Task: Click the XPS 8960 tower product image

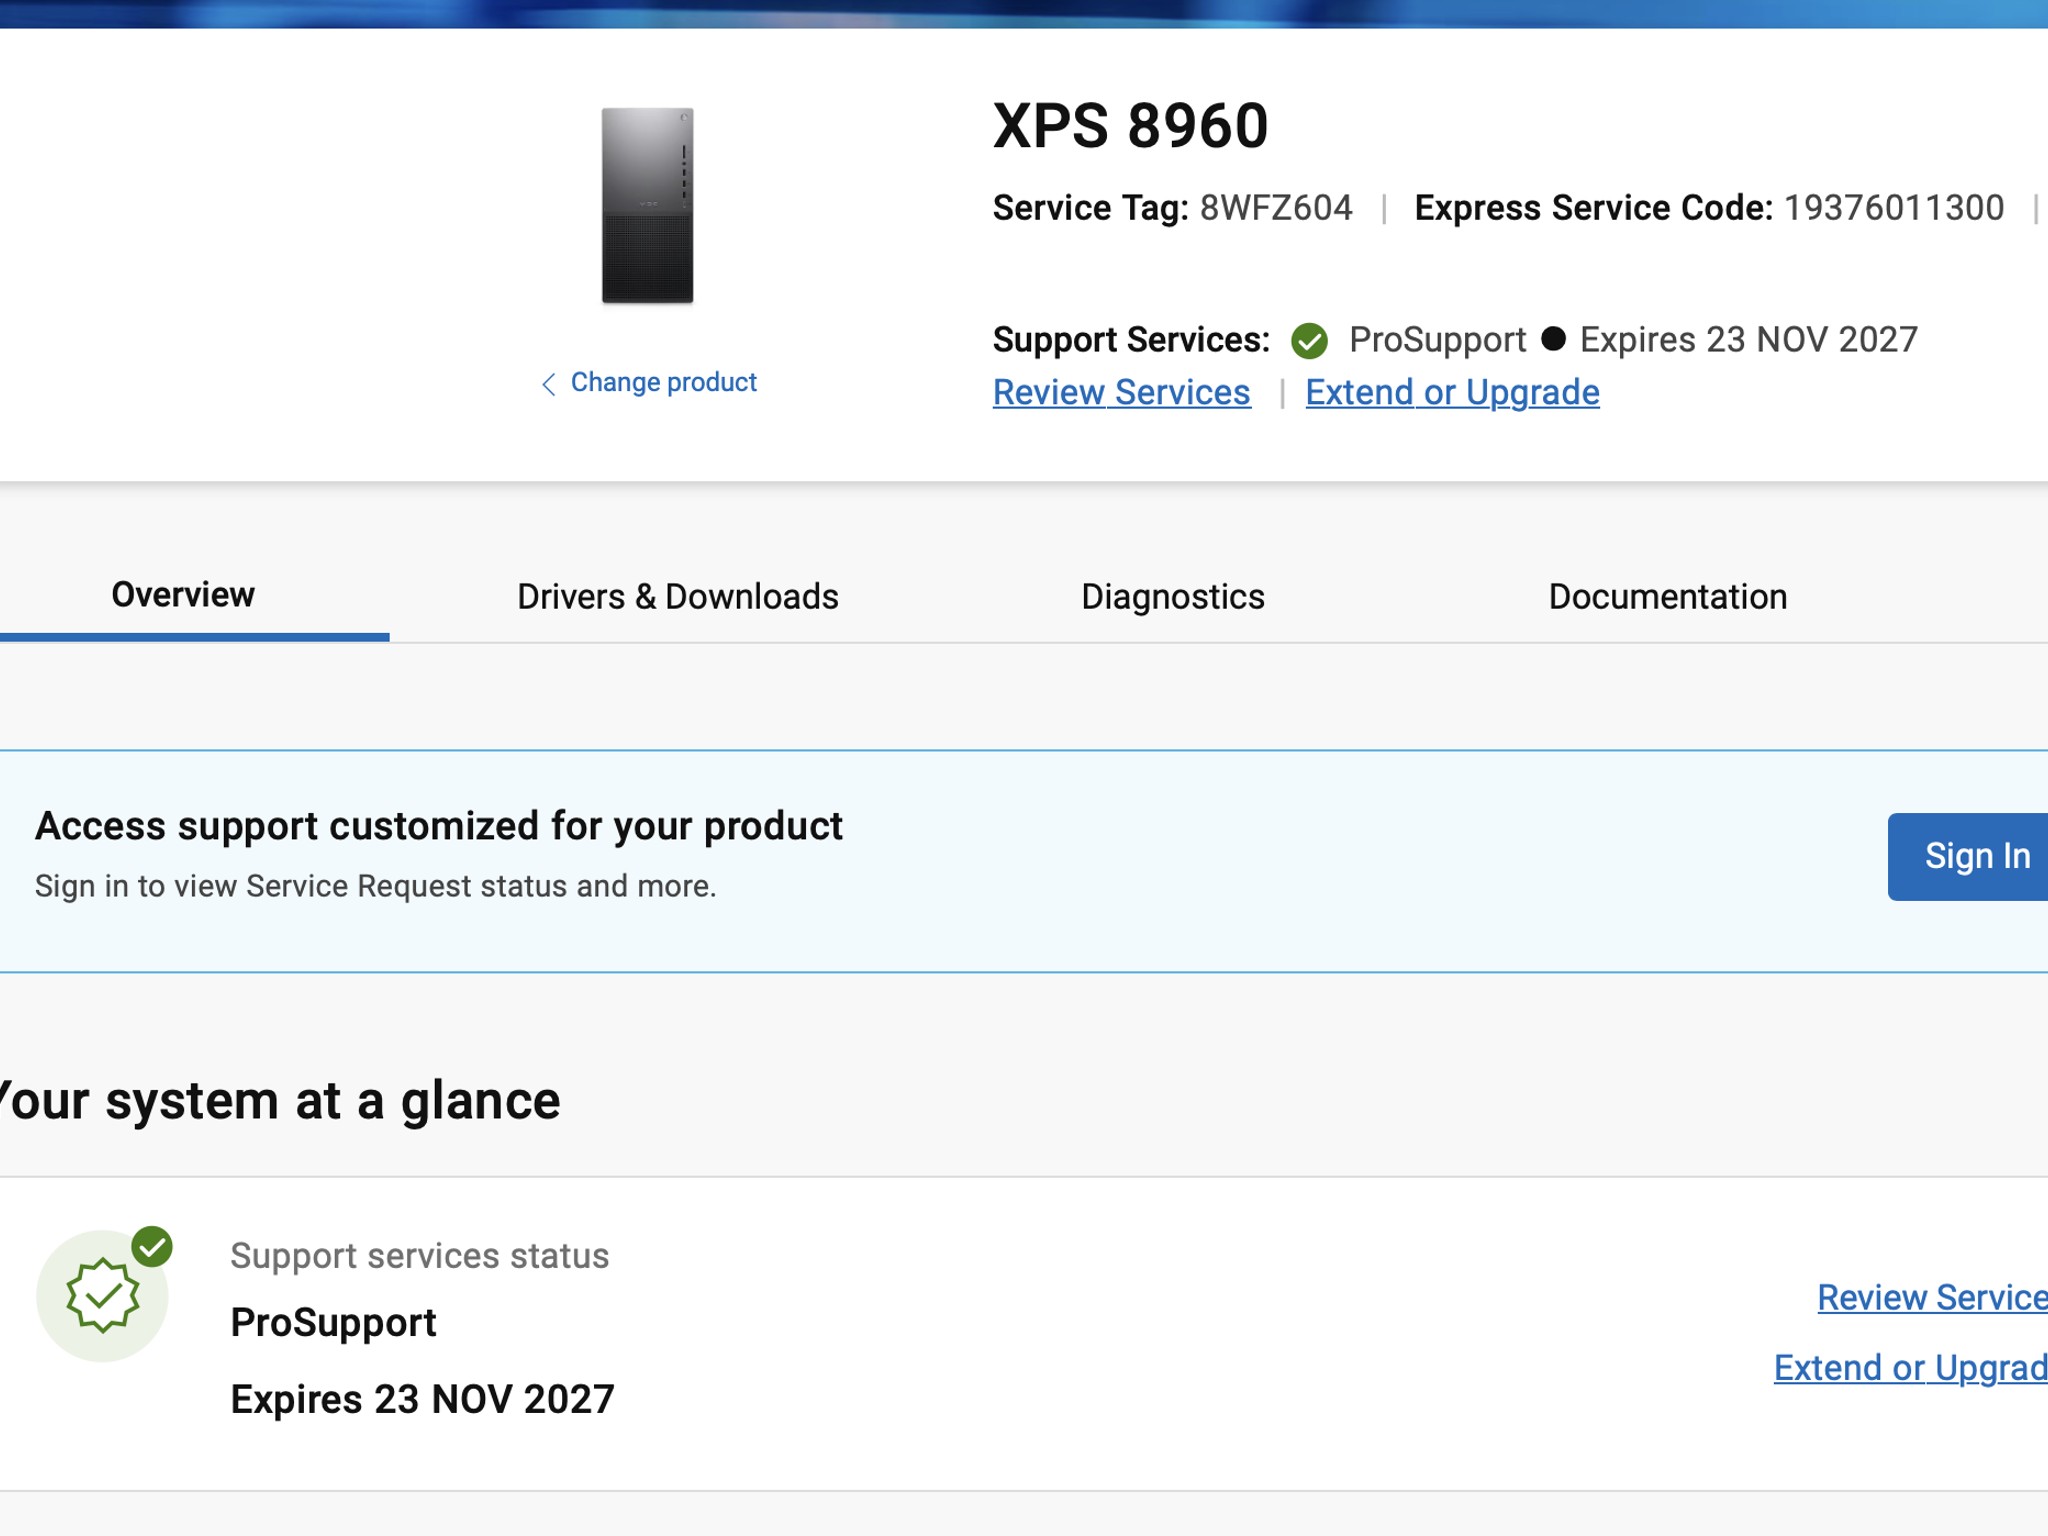Action: click(x=647, y=205)
